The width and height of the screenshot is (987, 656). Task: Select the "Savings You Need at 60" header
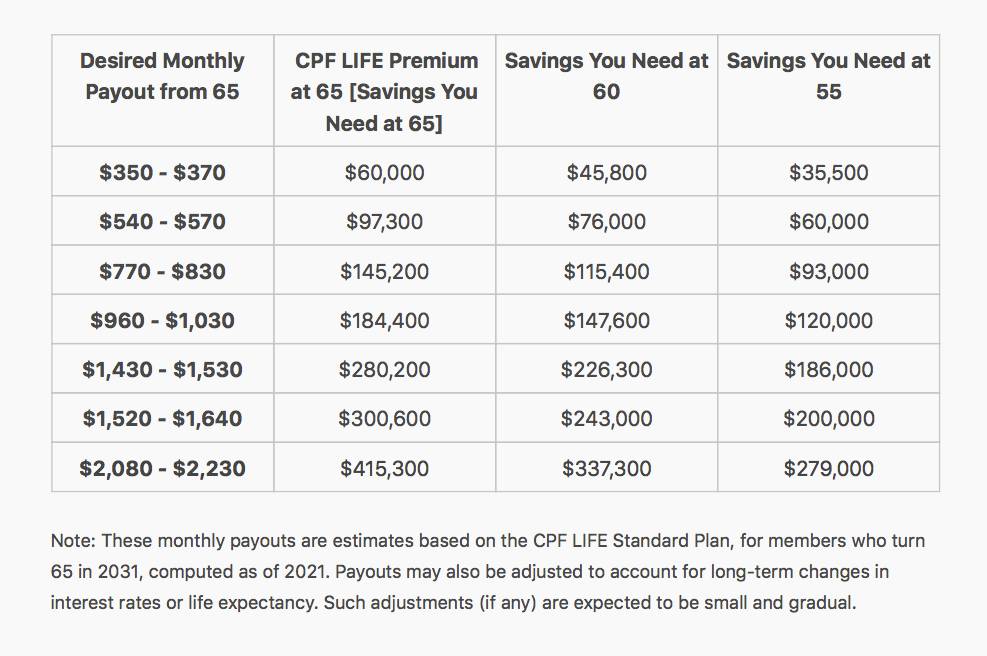[x=606, y=76]
